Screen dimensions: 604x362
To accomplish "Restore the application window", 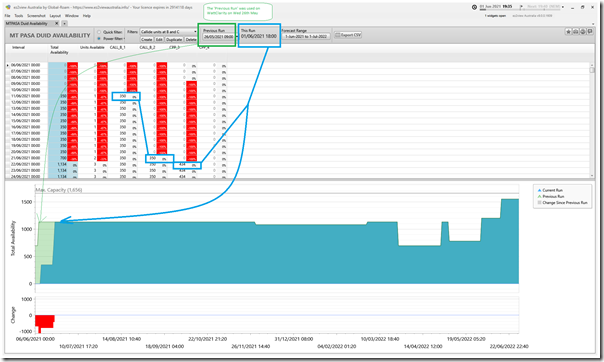I will (582, 7).
